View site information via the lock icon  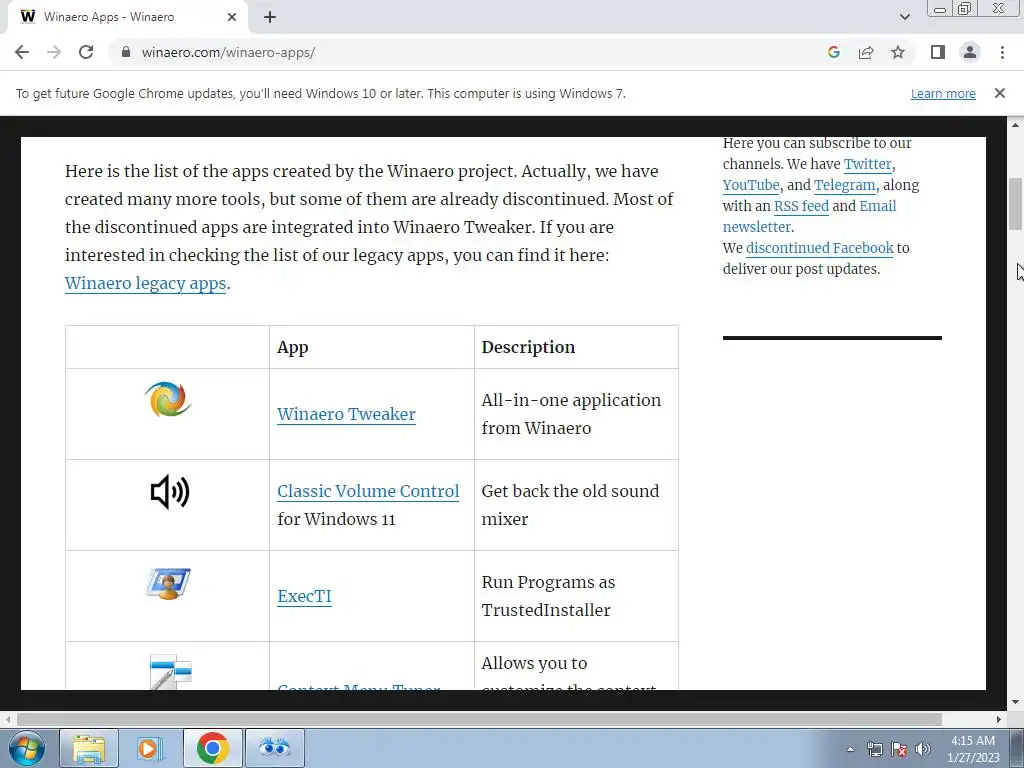(x=126, y=52)
